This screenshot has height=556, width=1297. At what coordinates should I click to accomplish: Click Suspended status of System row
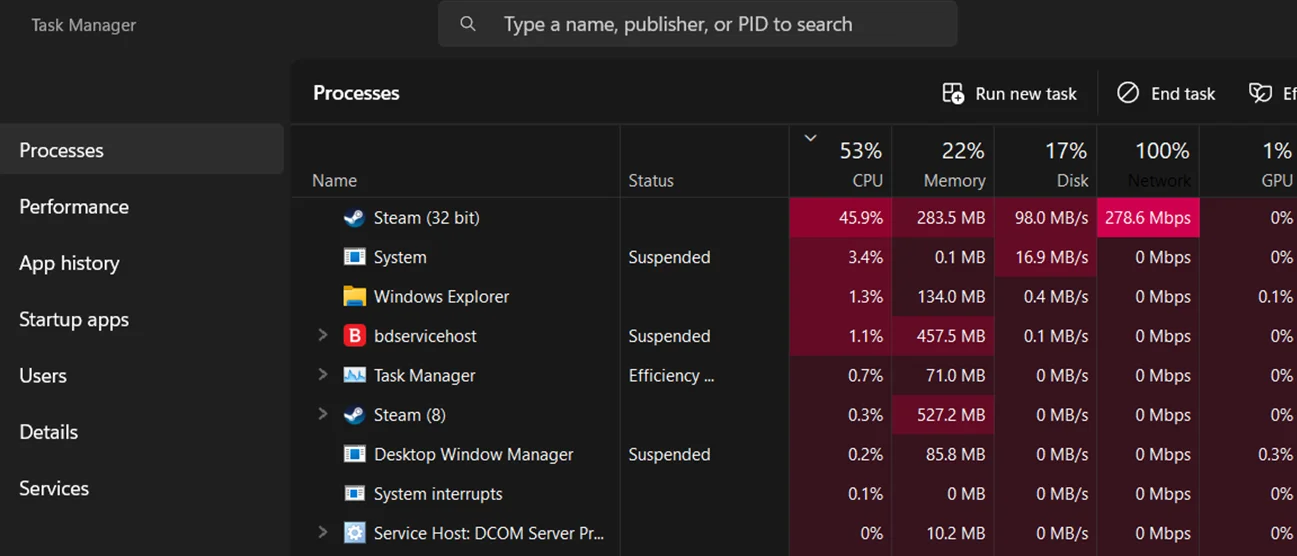pyautogui.click(x=669, y=257)
